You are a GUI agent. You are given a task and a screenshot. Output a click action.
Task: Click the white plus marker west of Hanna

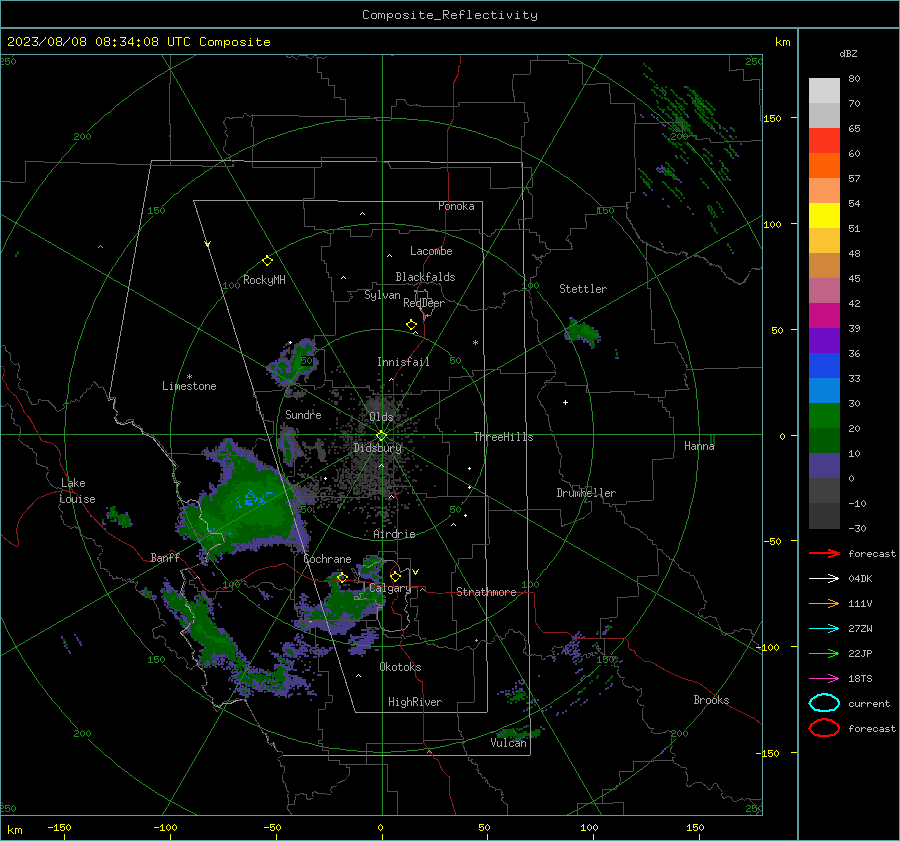565,402
